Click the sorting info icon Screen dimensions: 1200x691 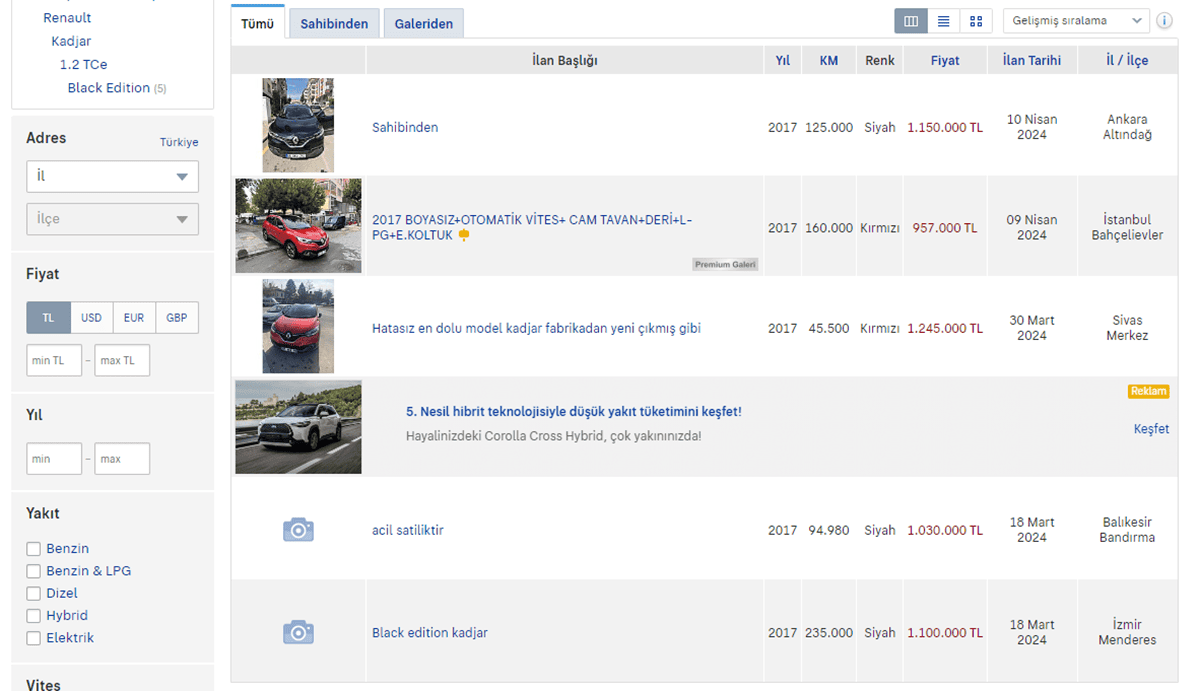pyautogui.click(x=1165, y=21)
